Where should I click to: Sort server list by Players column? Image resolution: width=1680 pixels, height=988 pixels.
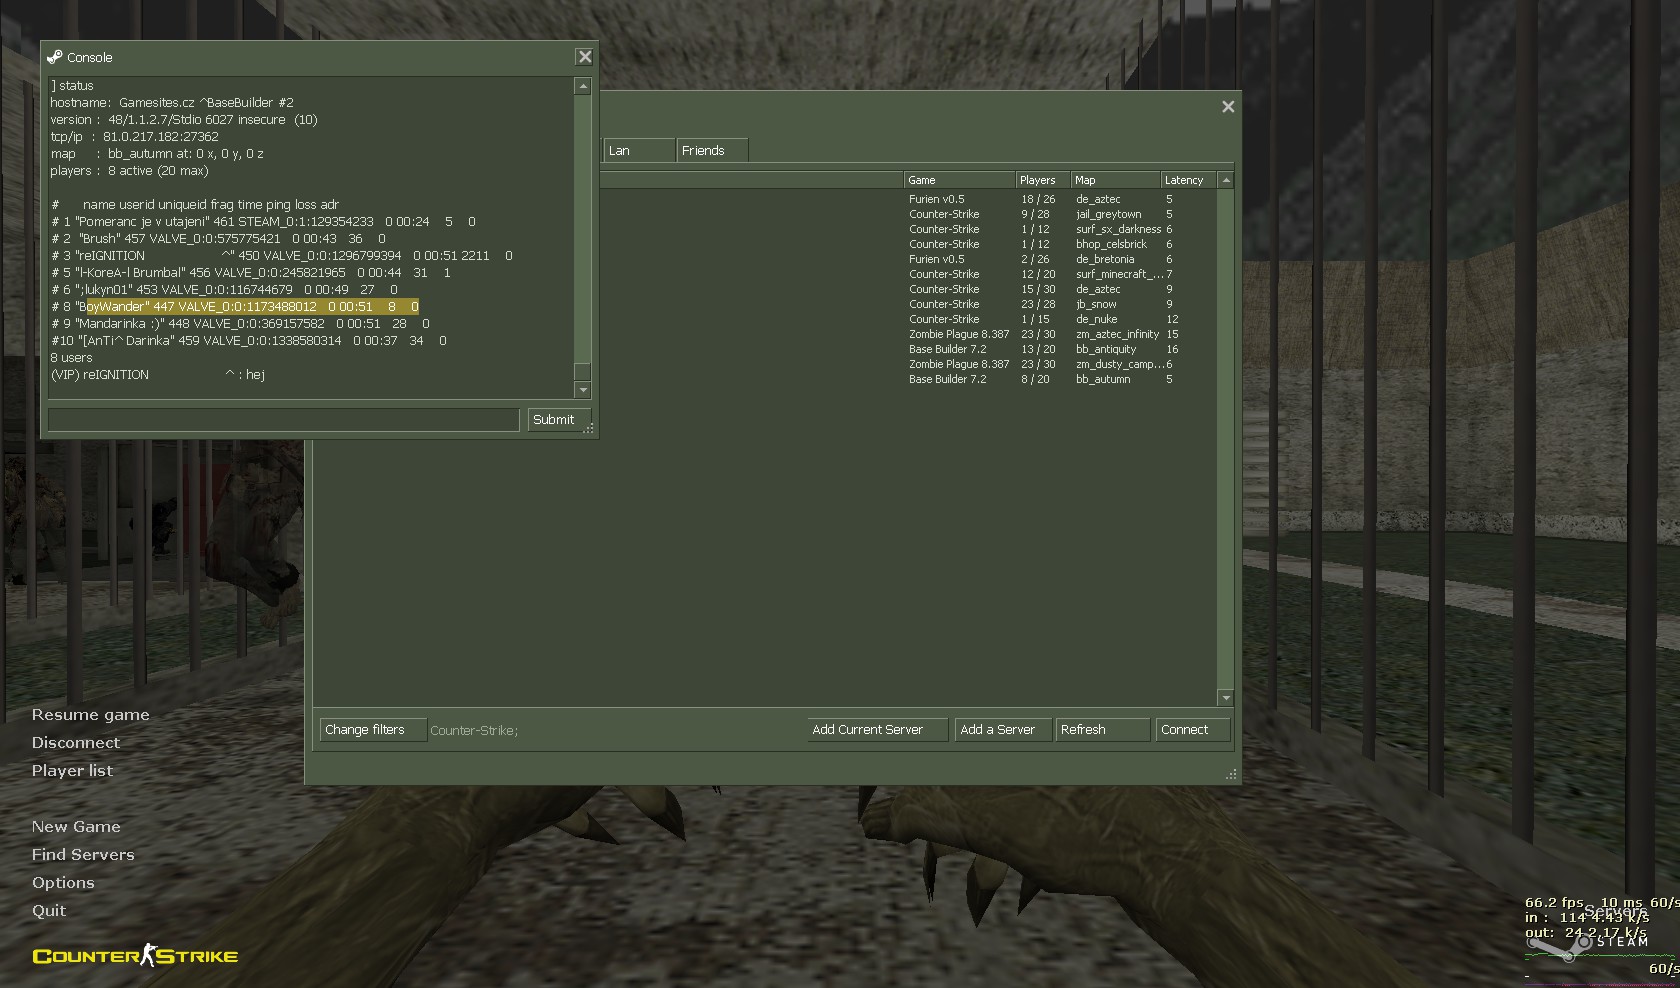(x=1043, y=180)
